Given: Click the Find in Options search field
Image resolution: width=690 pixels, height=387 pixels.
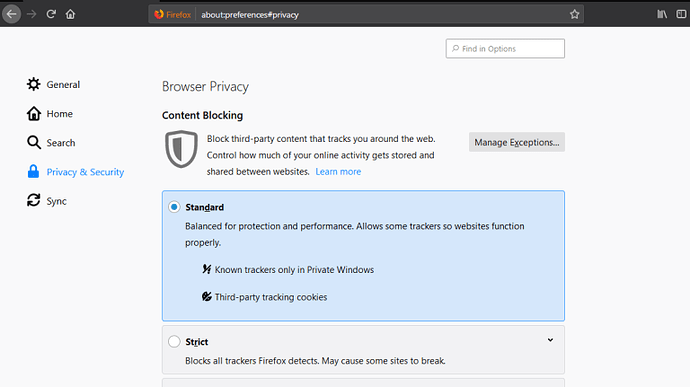Looking at the screenshot, I should (505, 48).
